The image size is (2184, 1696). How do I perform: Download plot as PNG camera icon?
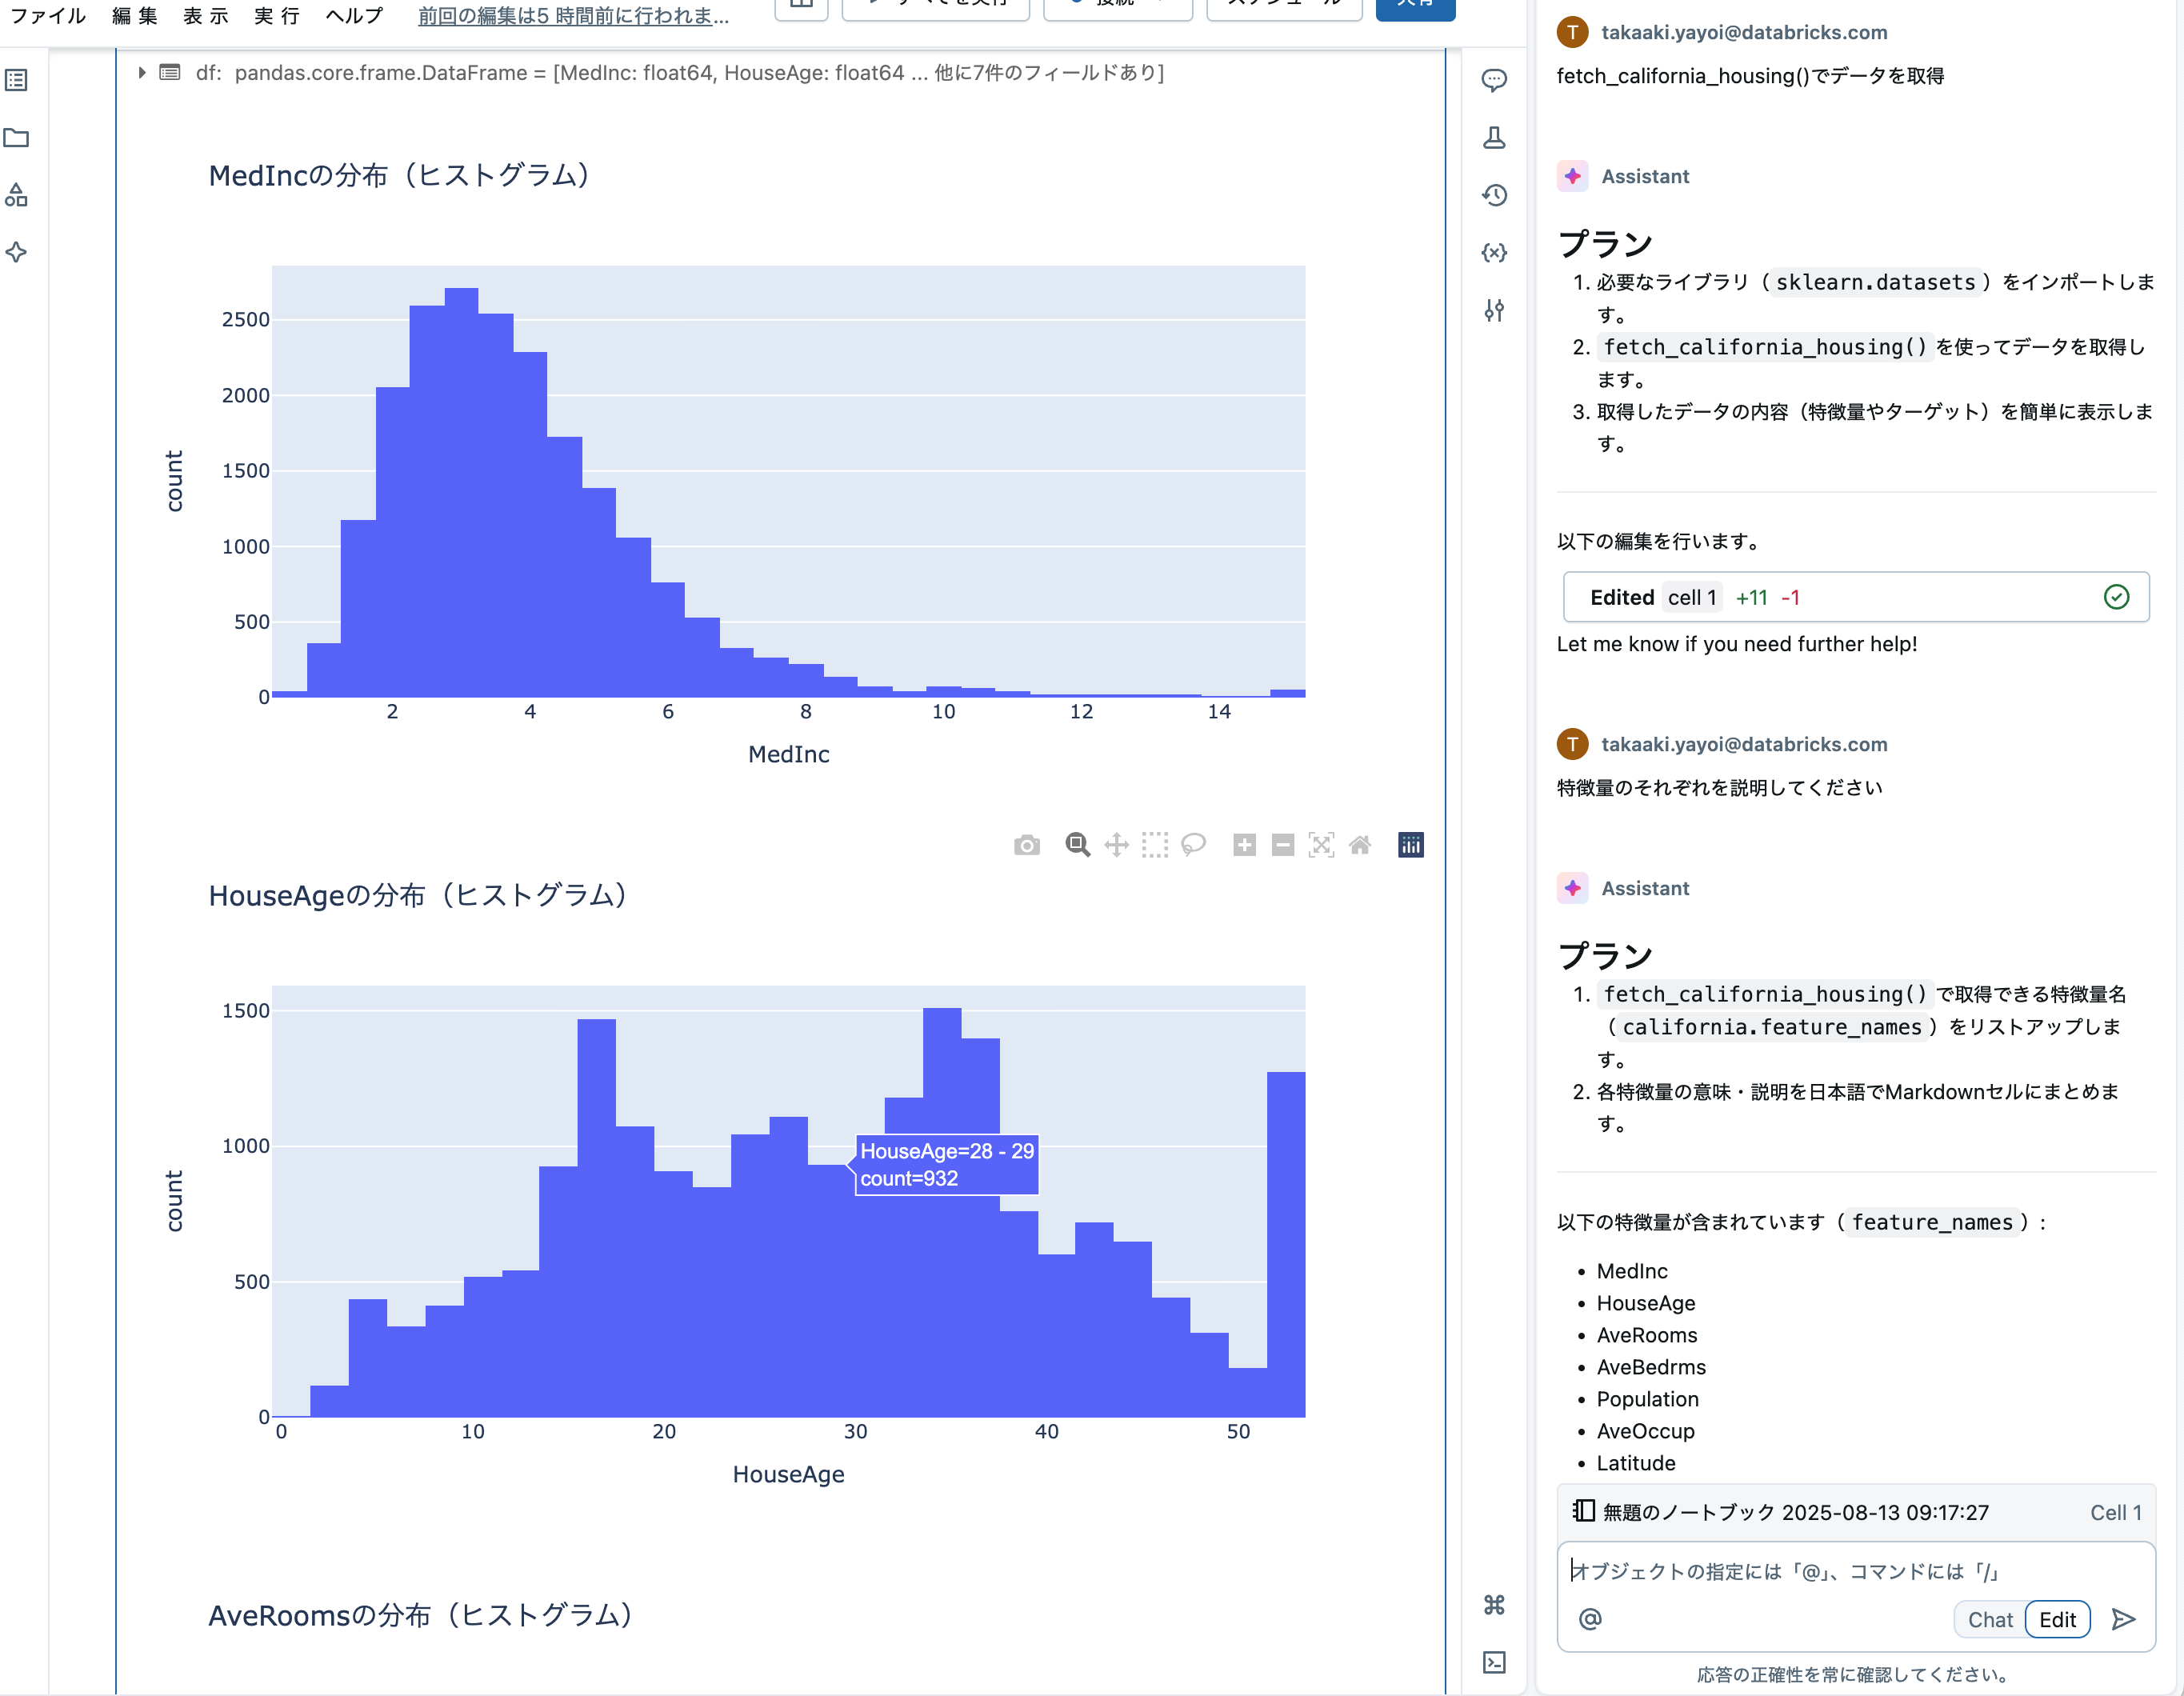[x=1027, y=846]
